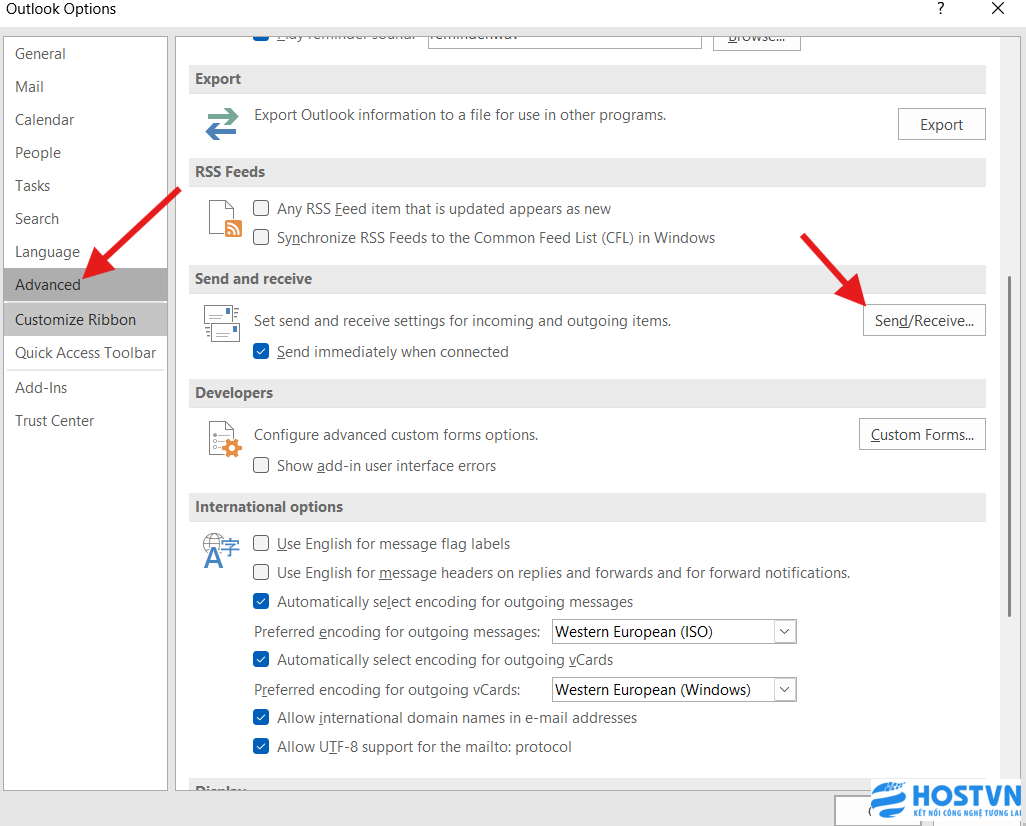Click the Help question mark icon
The image size is (1026, 826).
[940, 9]
